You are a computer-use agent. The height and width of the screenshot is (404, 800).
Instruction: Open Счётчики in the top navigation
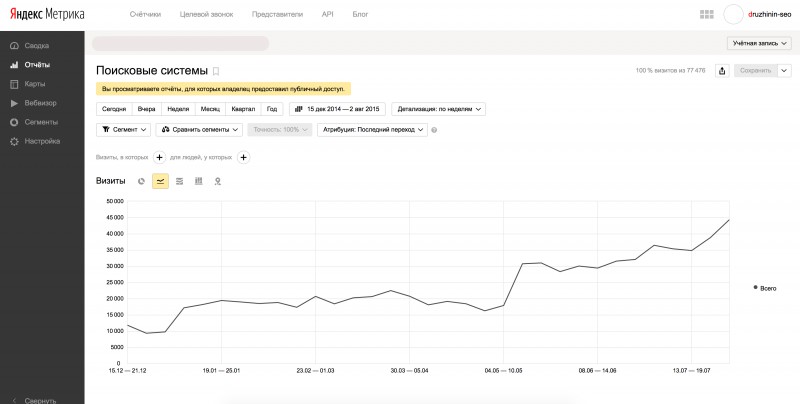tap(145, 14)
